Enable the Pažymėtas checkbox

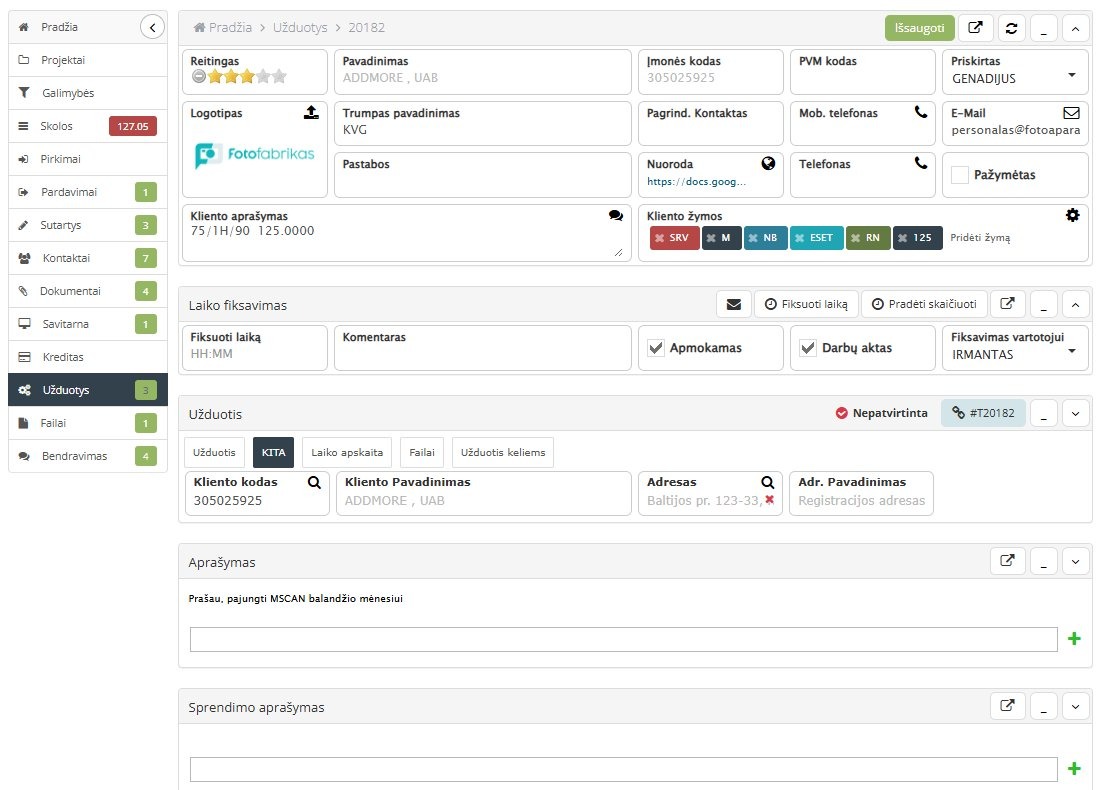[x=960, y=175]
